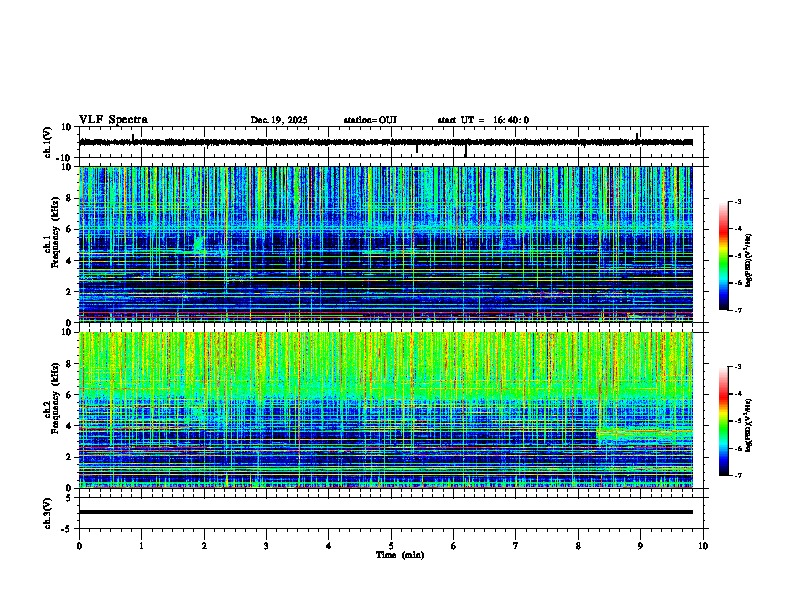Image resolution: width=792 pixels, height=612 pixels.
Task: Click the "start UT = 16:40:0" text
Action: [x=483, y=120]
